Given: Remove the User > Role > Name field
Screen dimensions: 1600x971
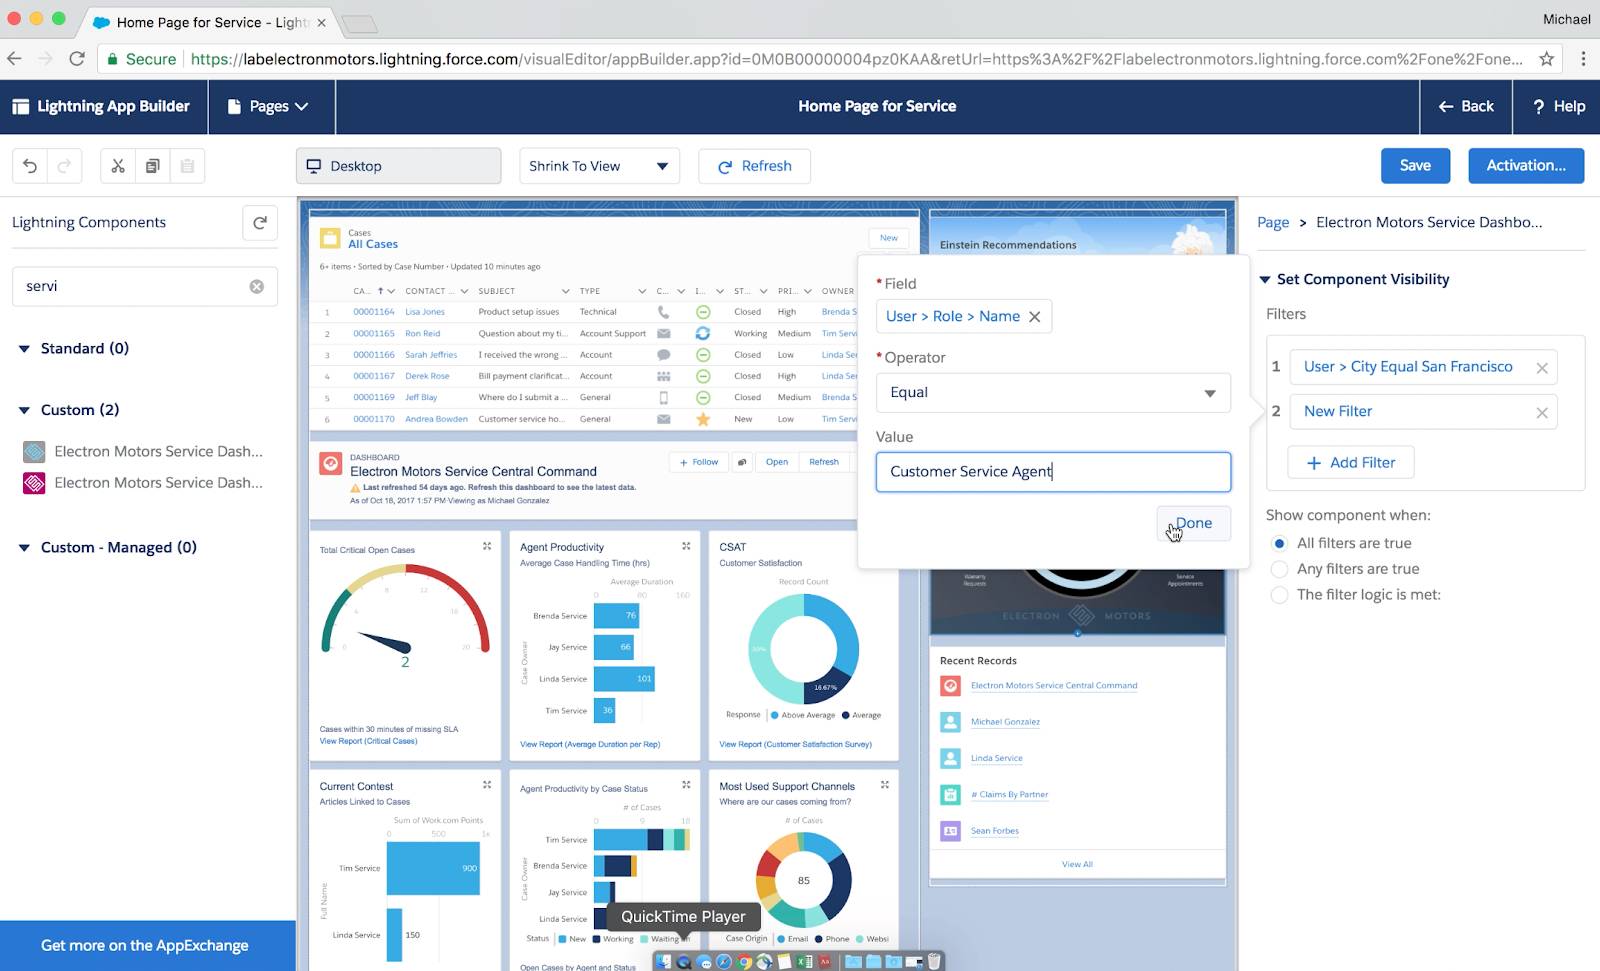Looking at the screenshot, I should 1035,317.
